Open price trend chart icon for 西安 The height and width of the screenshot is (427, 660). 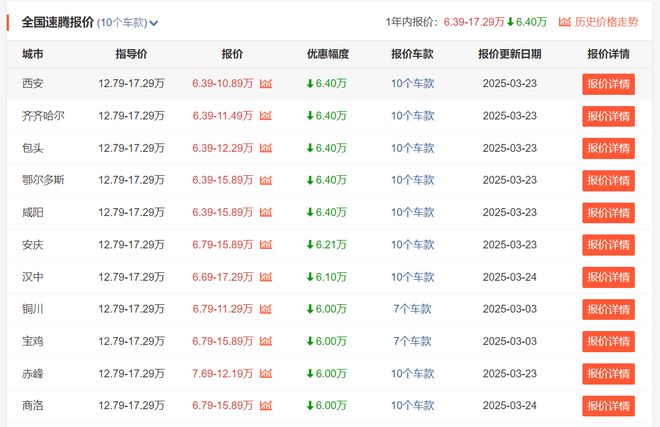[266, 83]
